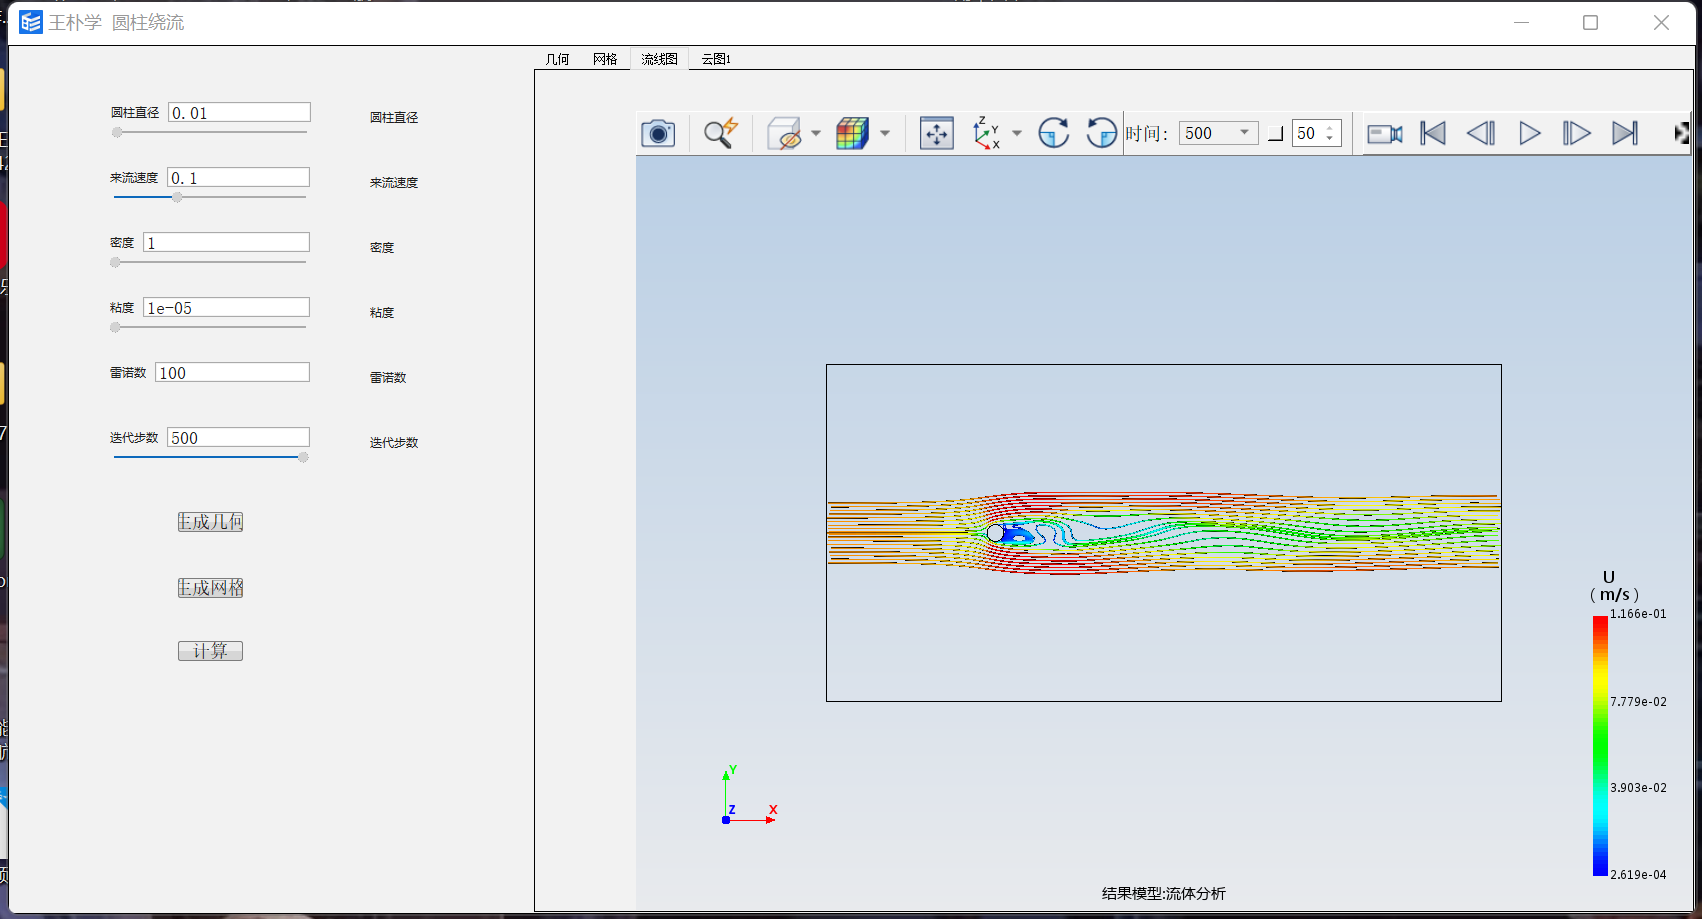Viewport: 1702px width, 919px height.
Task: Take a viewport screenshot with camera icon
Action: 658,133
